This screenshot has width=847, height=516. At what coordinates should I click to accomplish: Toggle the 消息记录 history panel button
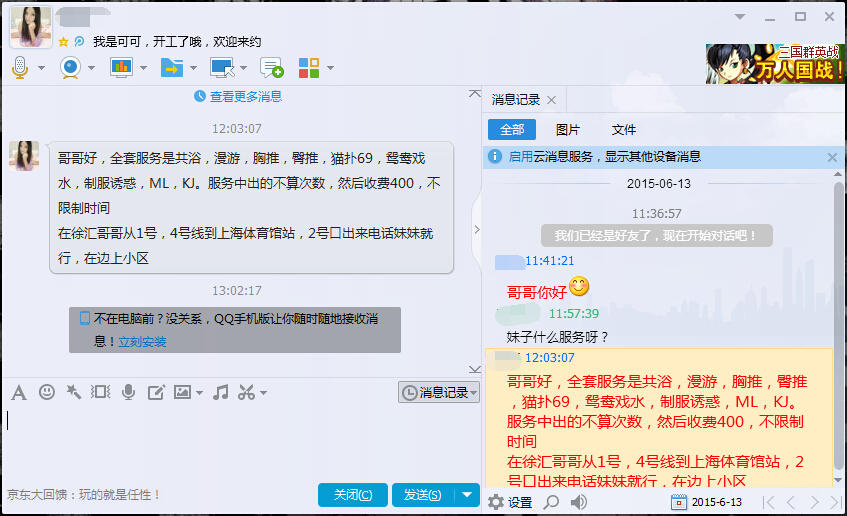click(x=438, y=393)
